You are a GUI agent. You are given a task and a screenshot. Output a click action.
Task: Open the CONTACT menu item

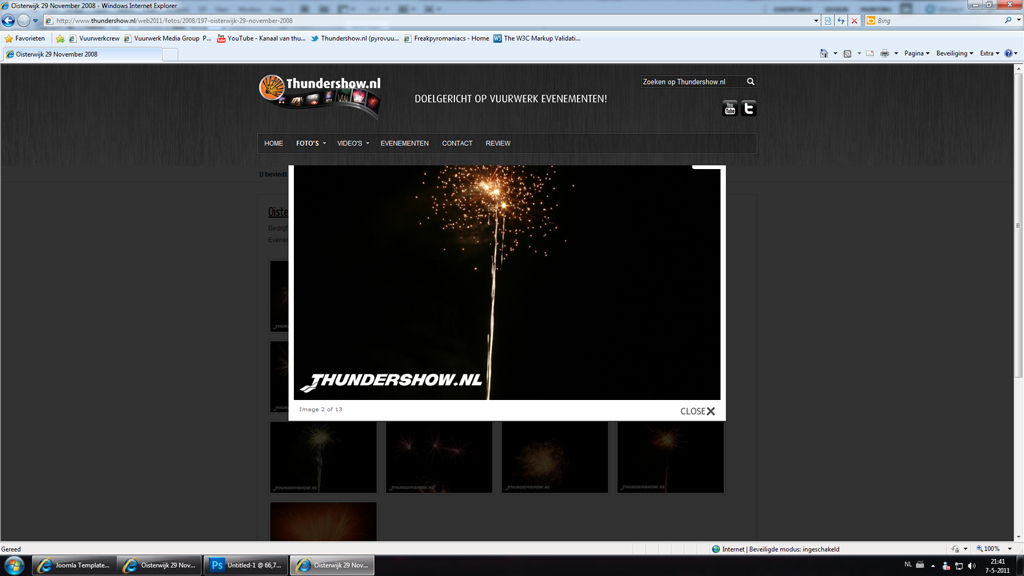click(457, 144)
